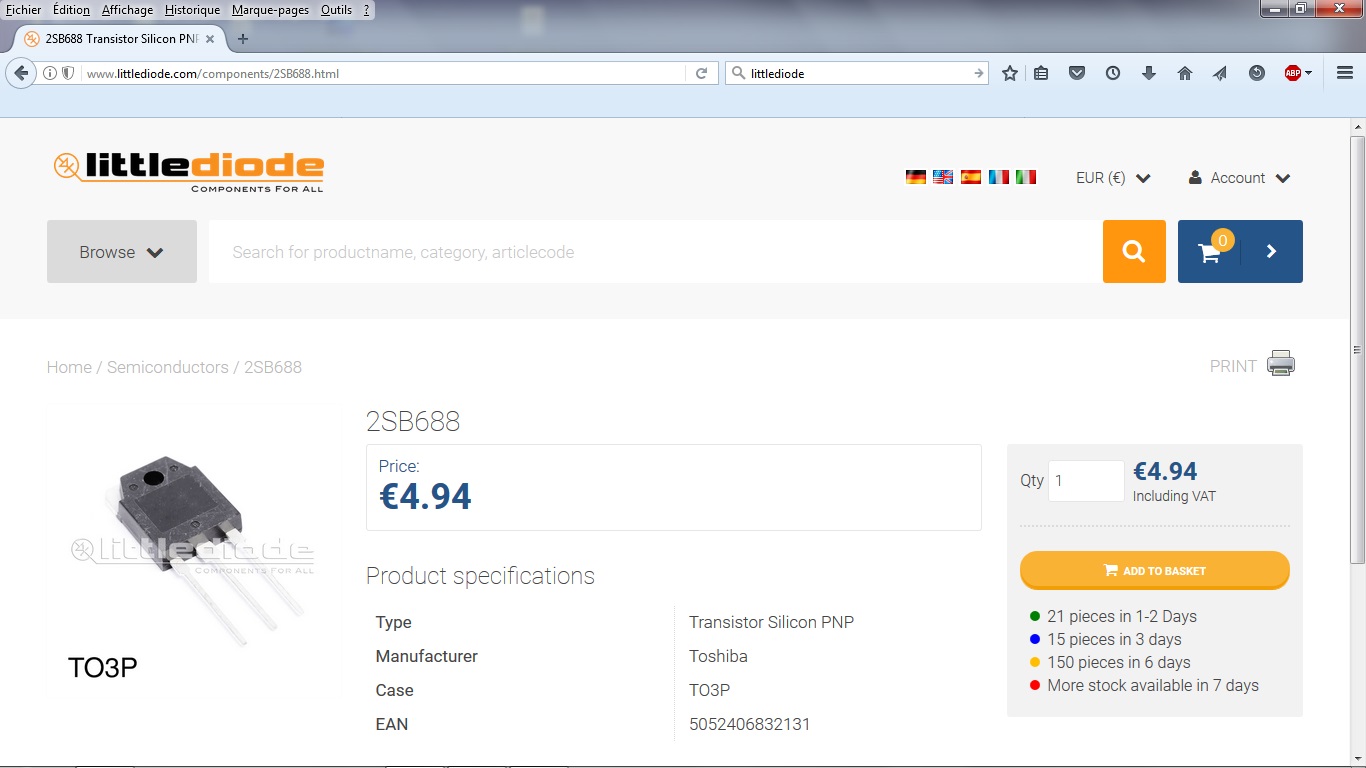1366x768 pixels.
Task: Open the Browse categories dropdown
Action: pos(122,252)
